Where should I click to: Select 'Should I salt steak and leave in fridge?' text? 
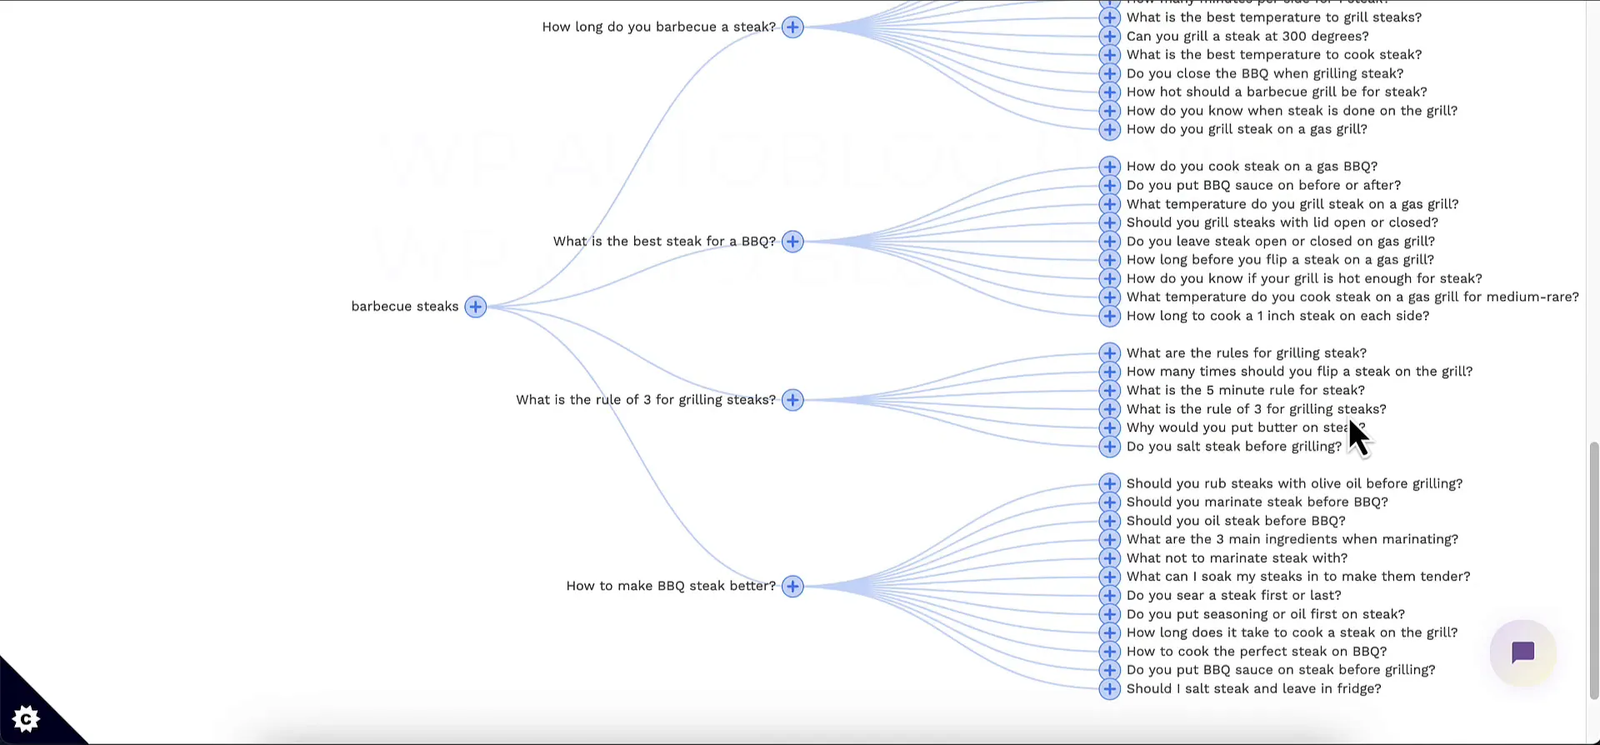(1254, 689)
